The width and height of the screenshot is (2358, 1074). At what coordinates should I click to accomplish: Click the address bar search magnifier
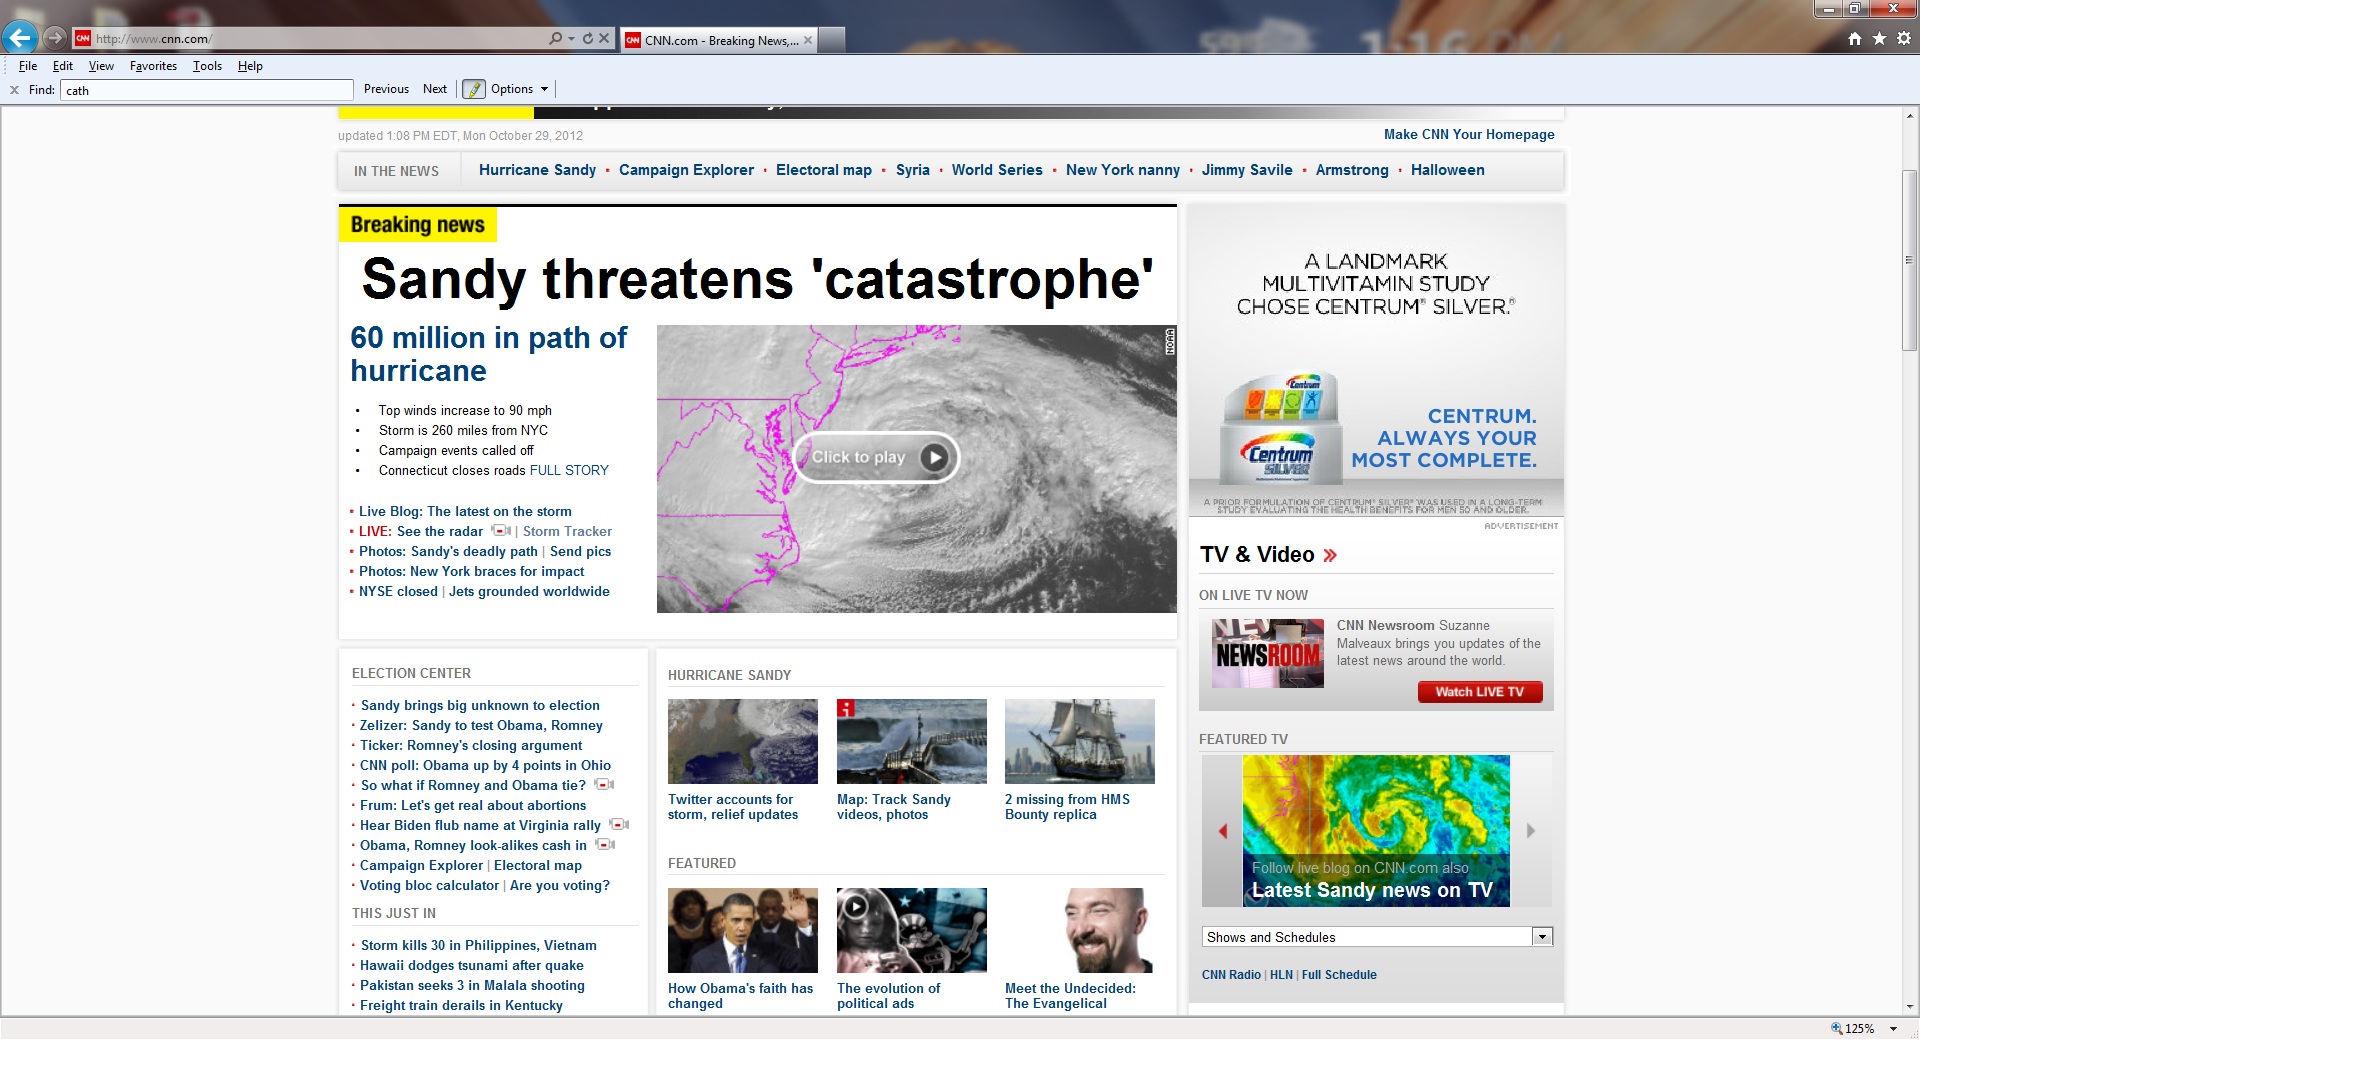coord(555,39)
